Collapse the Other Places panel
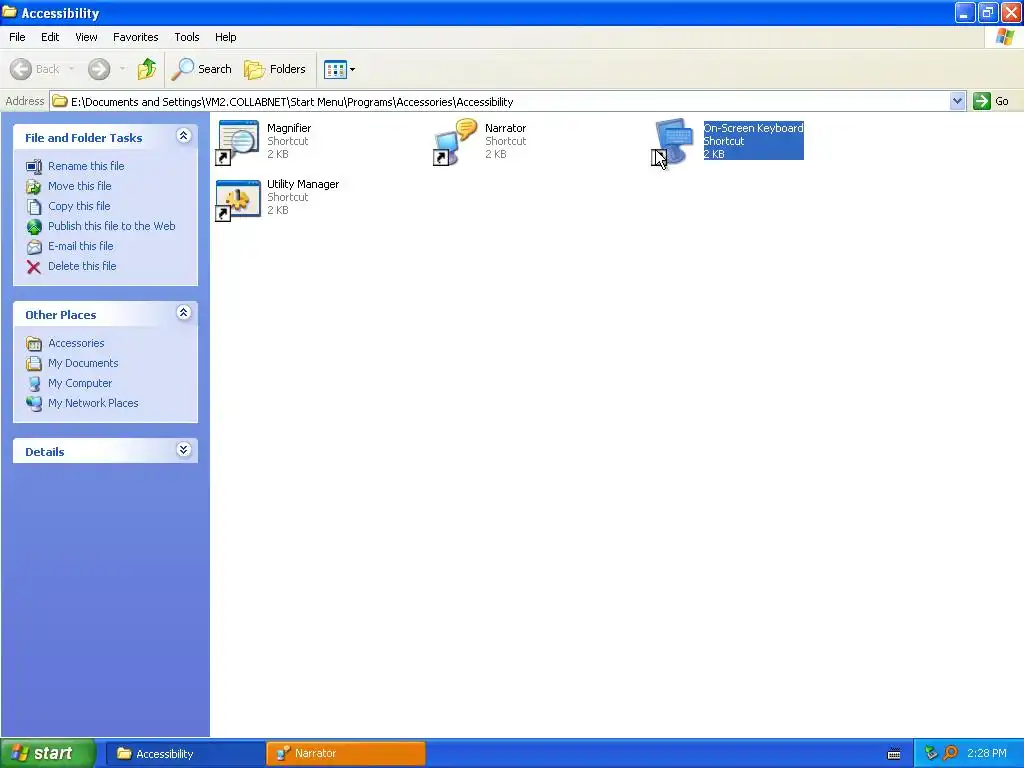 pos(184,313)
